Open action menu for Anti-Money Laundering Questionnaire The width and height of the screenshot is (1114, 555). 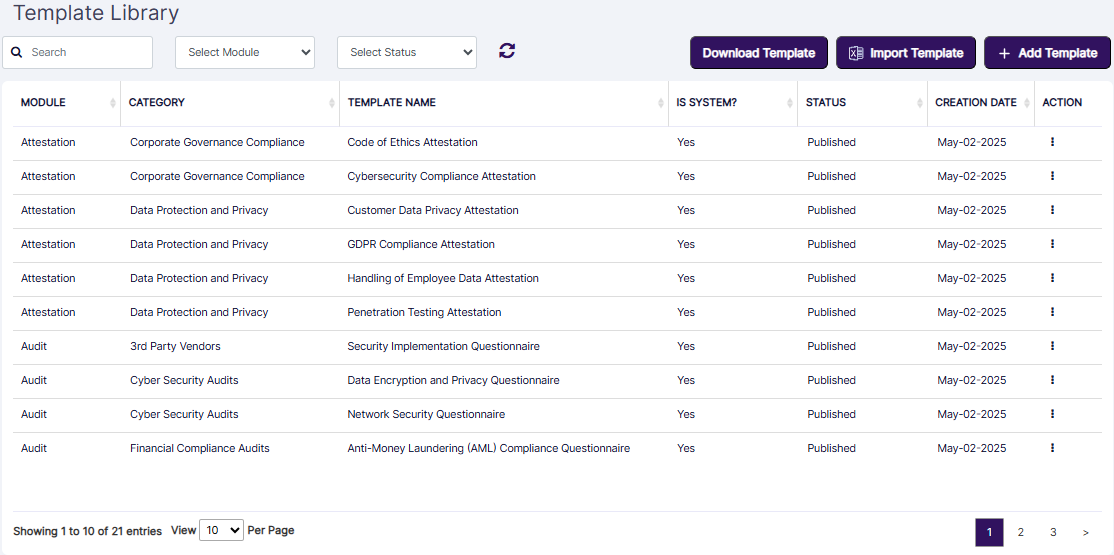[1052, 448]
